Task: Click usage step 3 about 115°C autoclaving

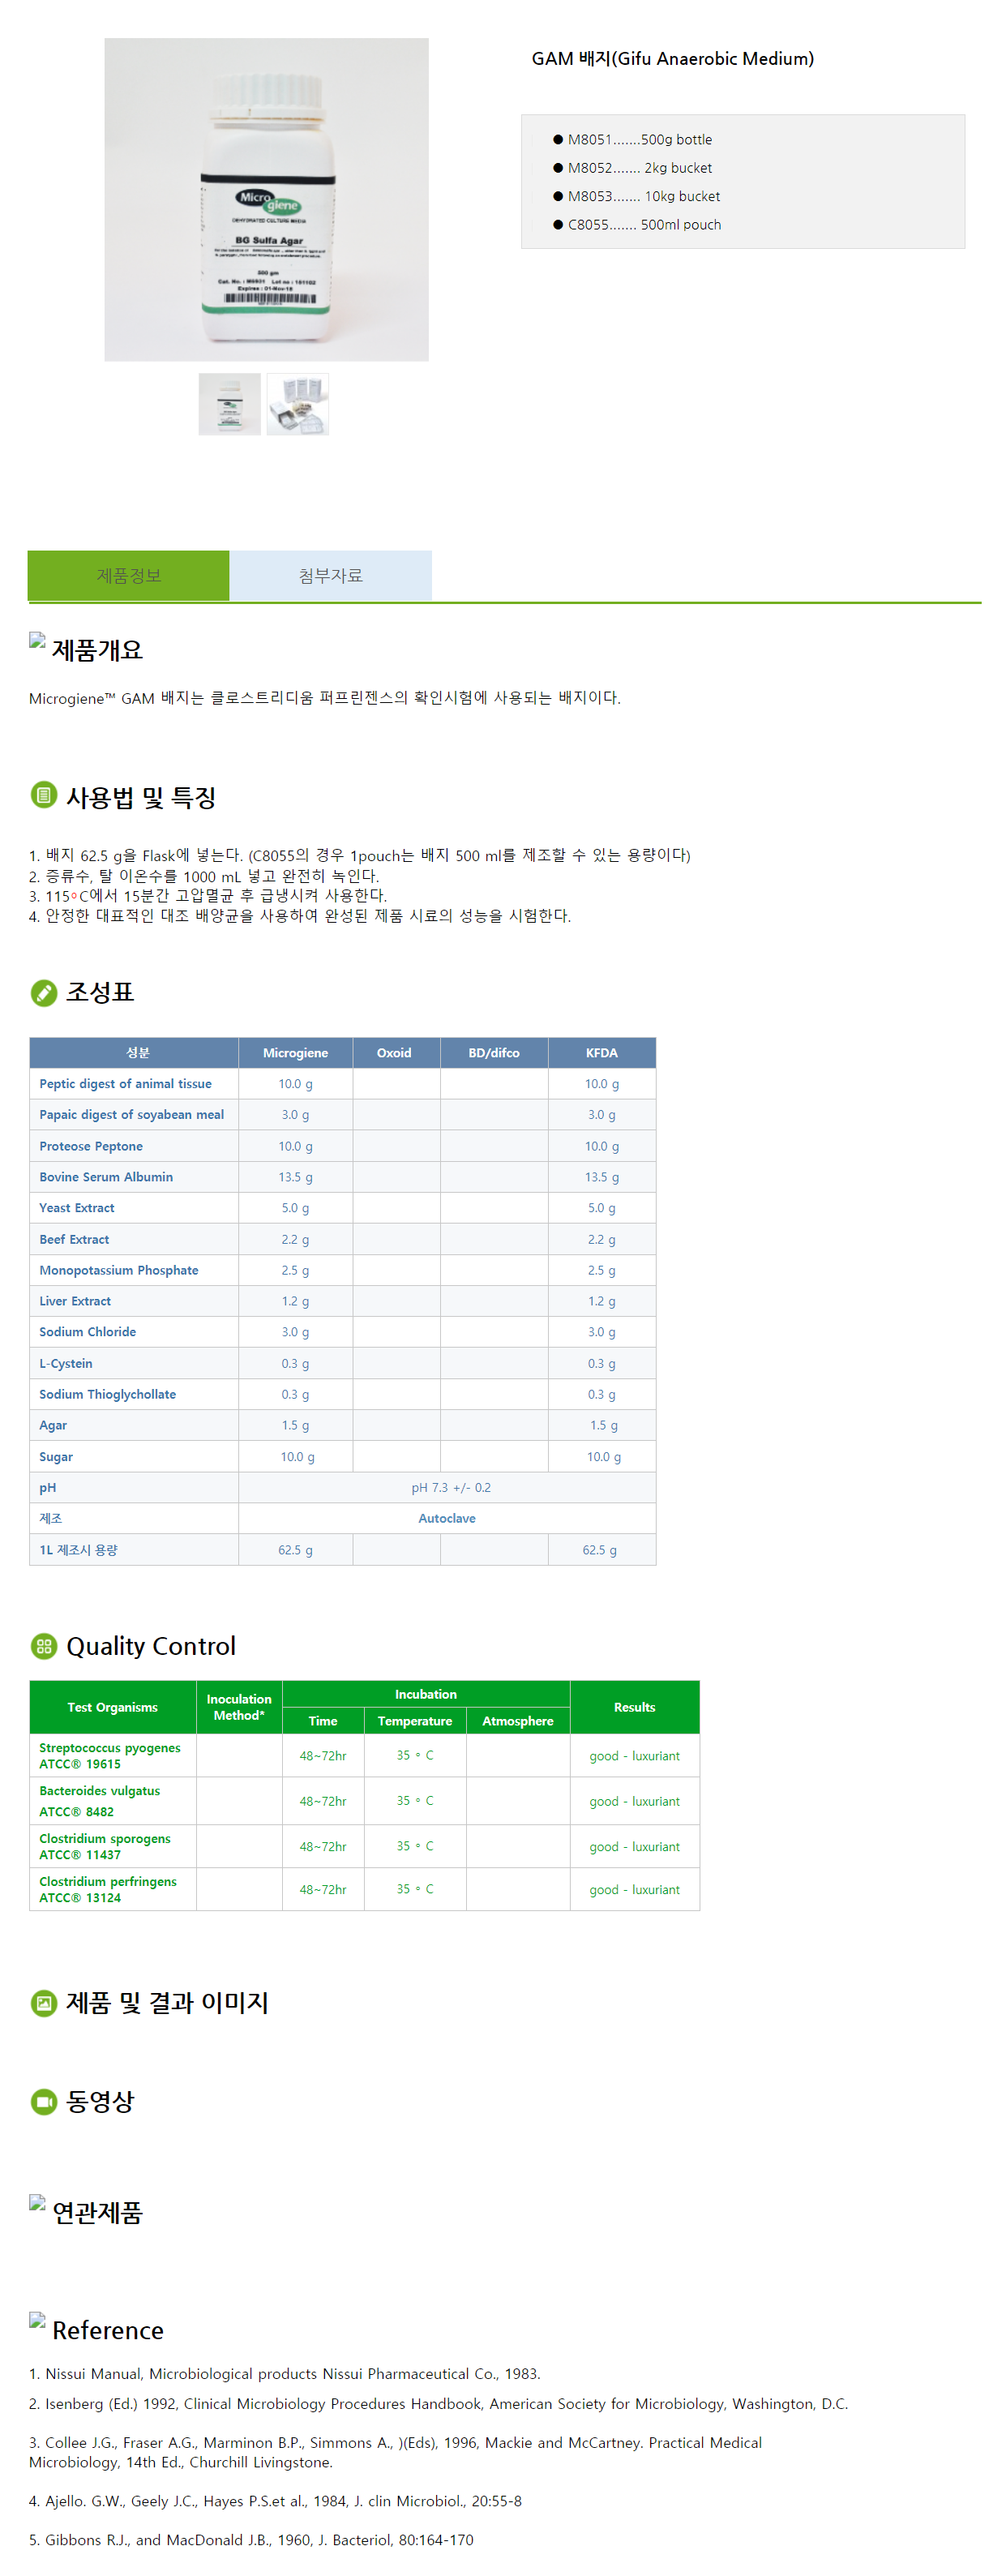Action: pos(208,896)
